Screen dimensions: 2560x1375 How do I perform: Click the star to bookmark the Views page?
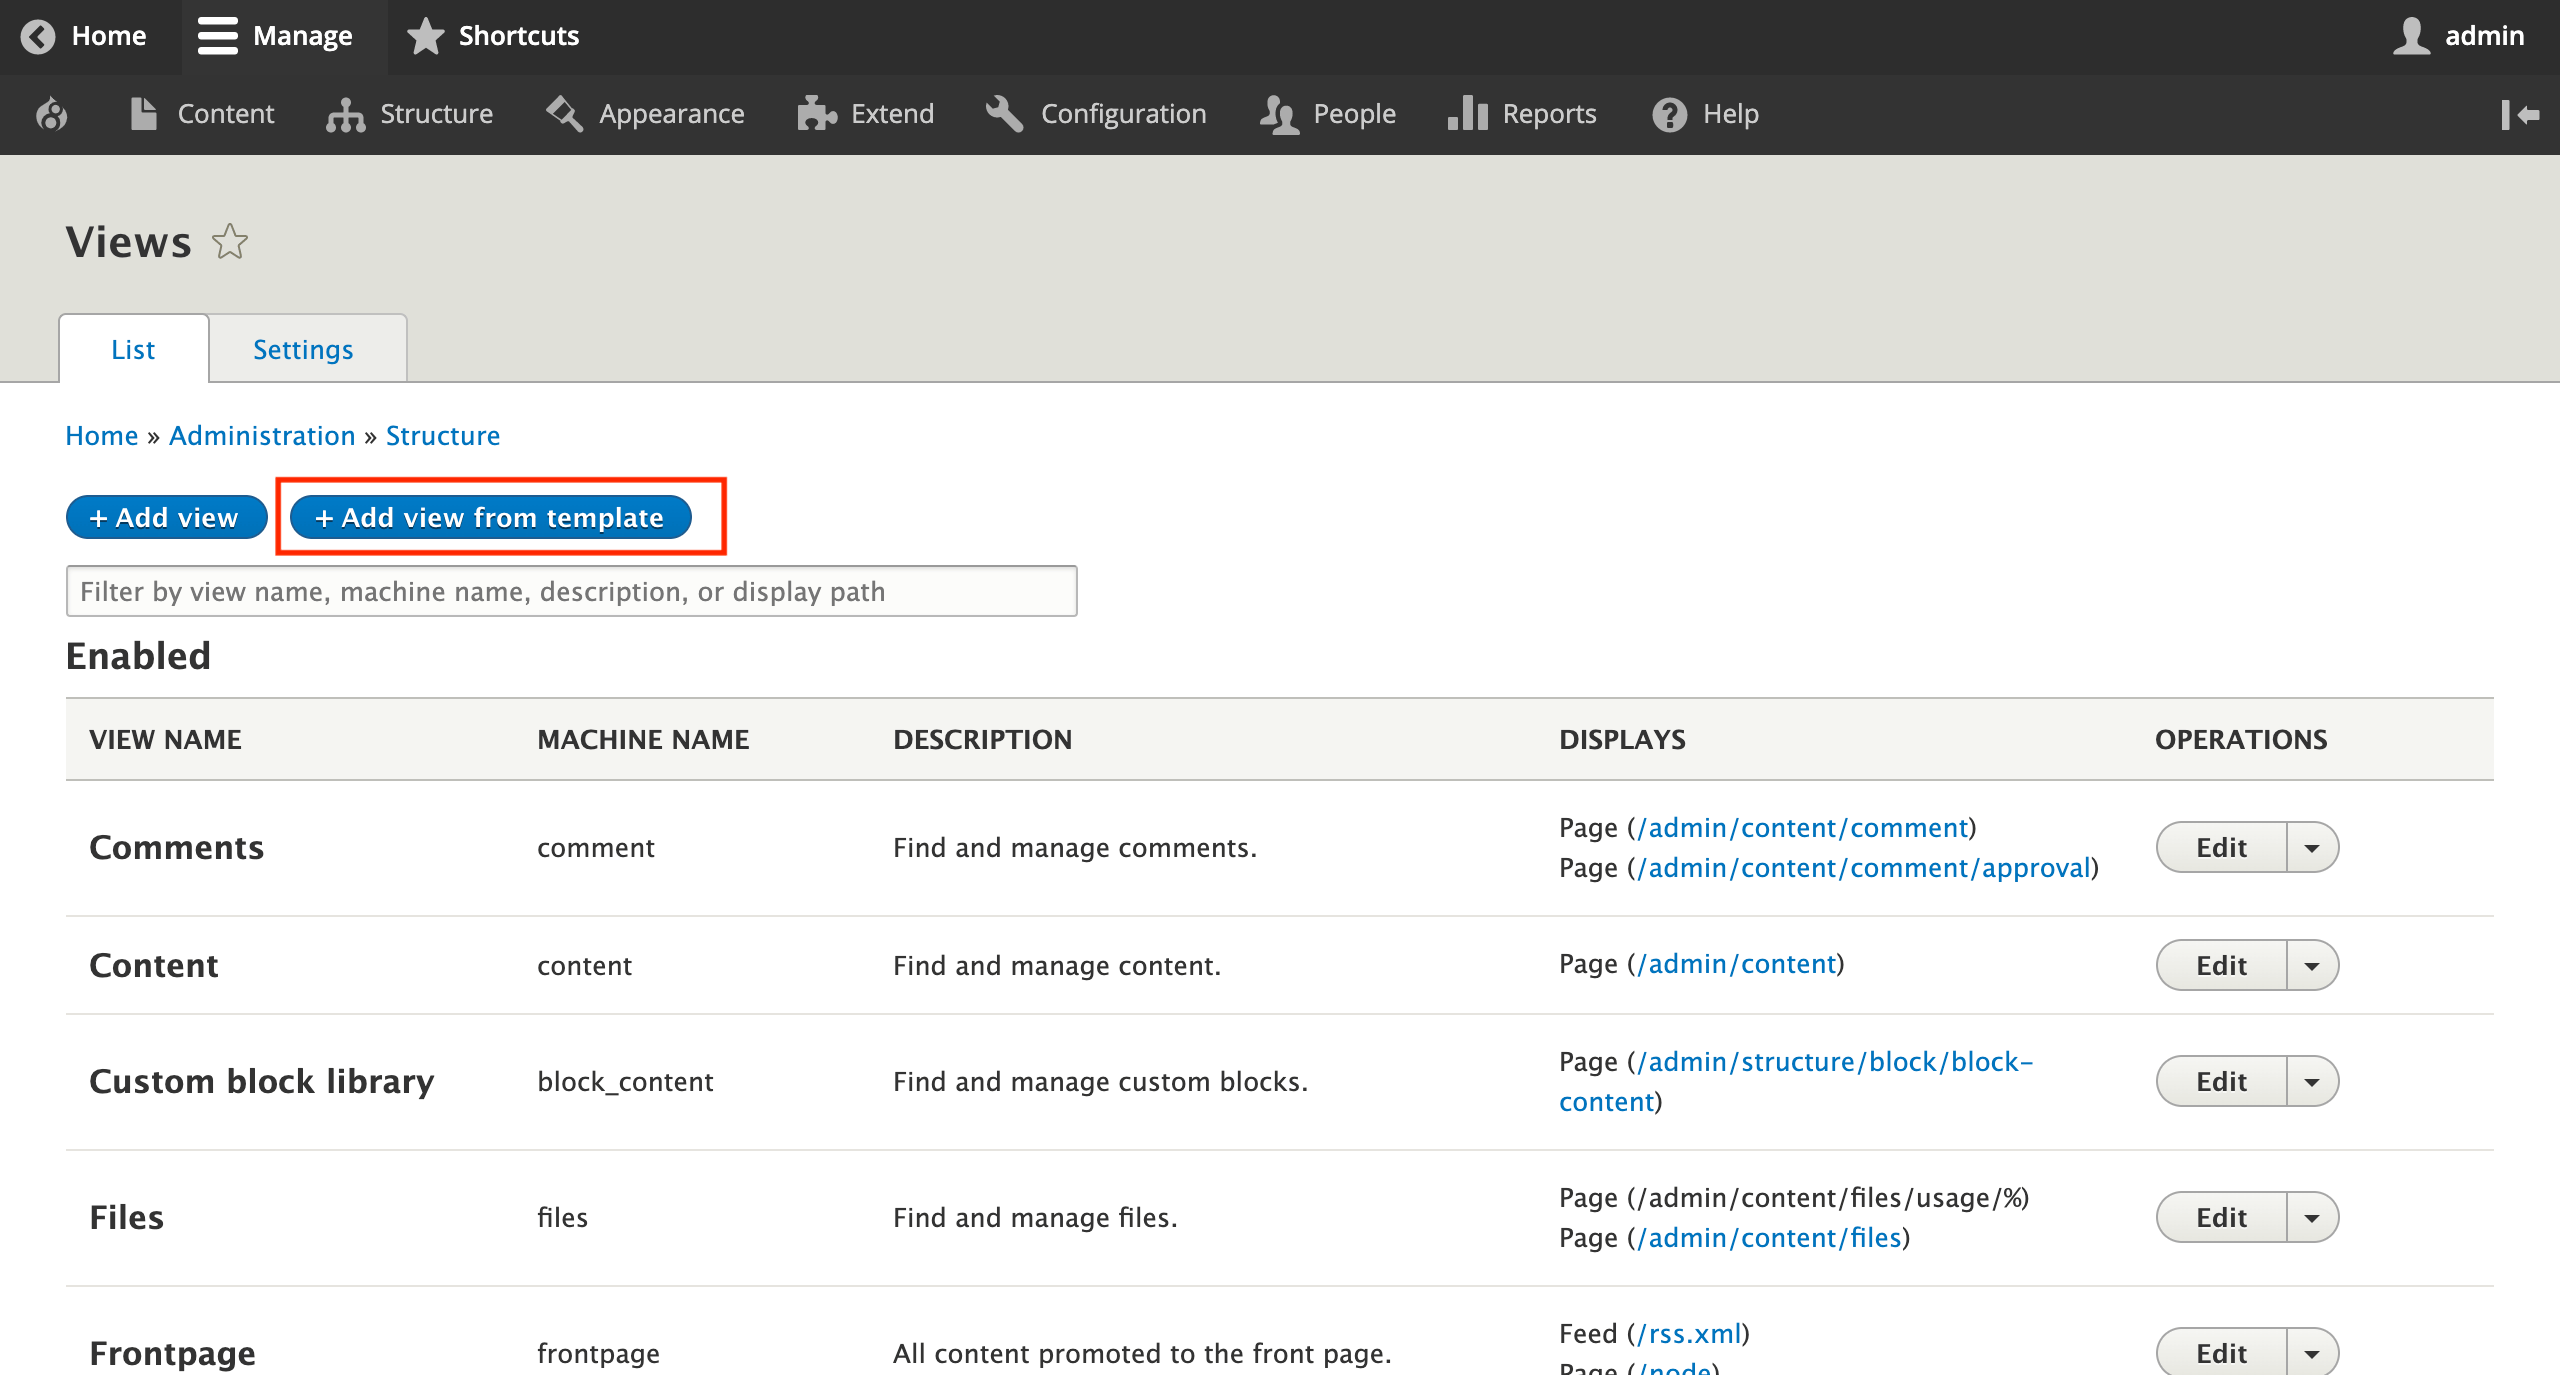point(230,242)
